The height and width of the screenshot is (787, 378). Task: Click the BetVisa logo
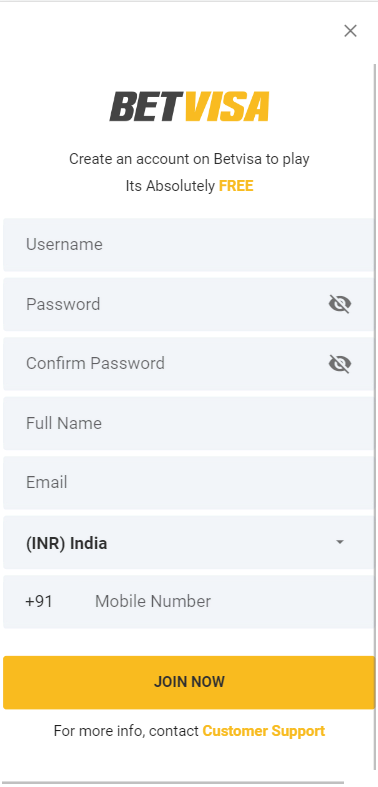(x=189, y=106)
